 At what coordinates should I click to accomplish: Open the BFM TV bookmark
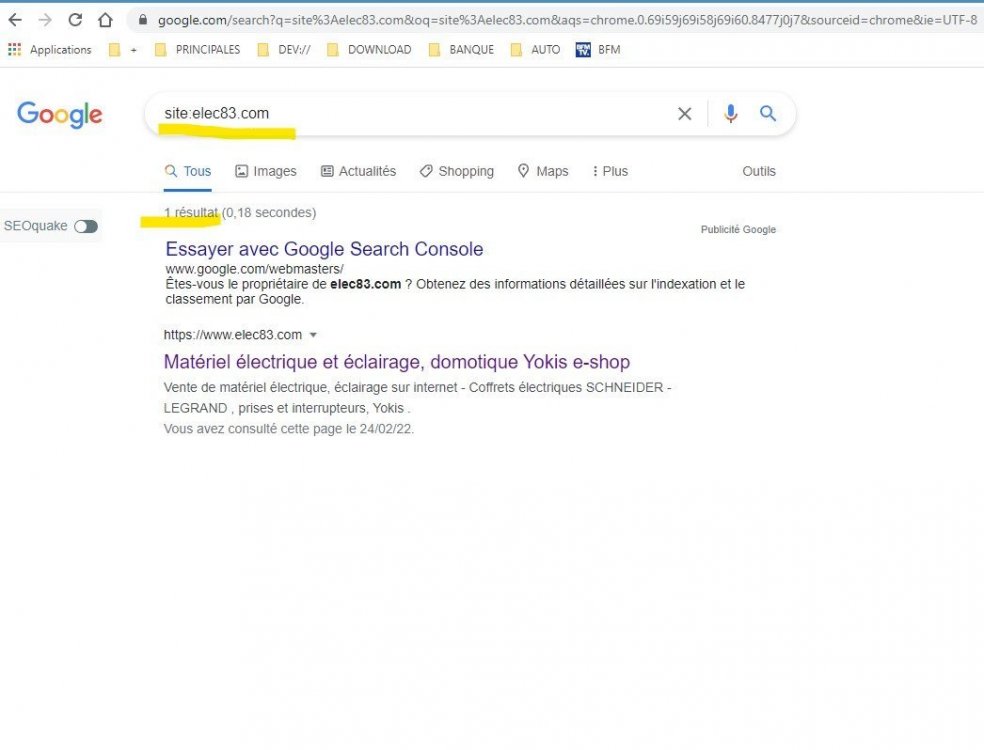(x=598, y=50)
